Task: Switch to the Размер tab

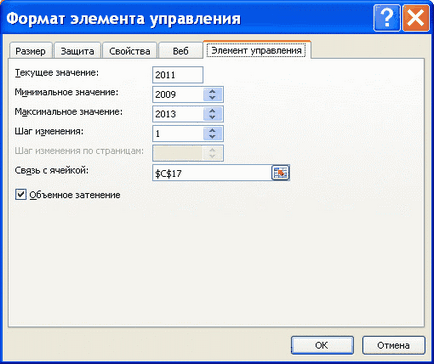Action: click(x=31, y=51)
